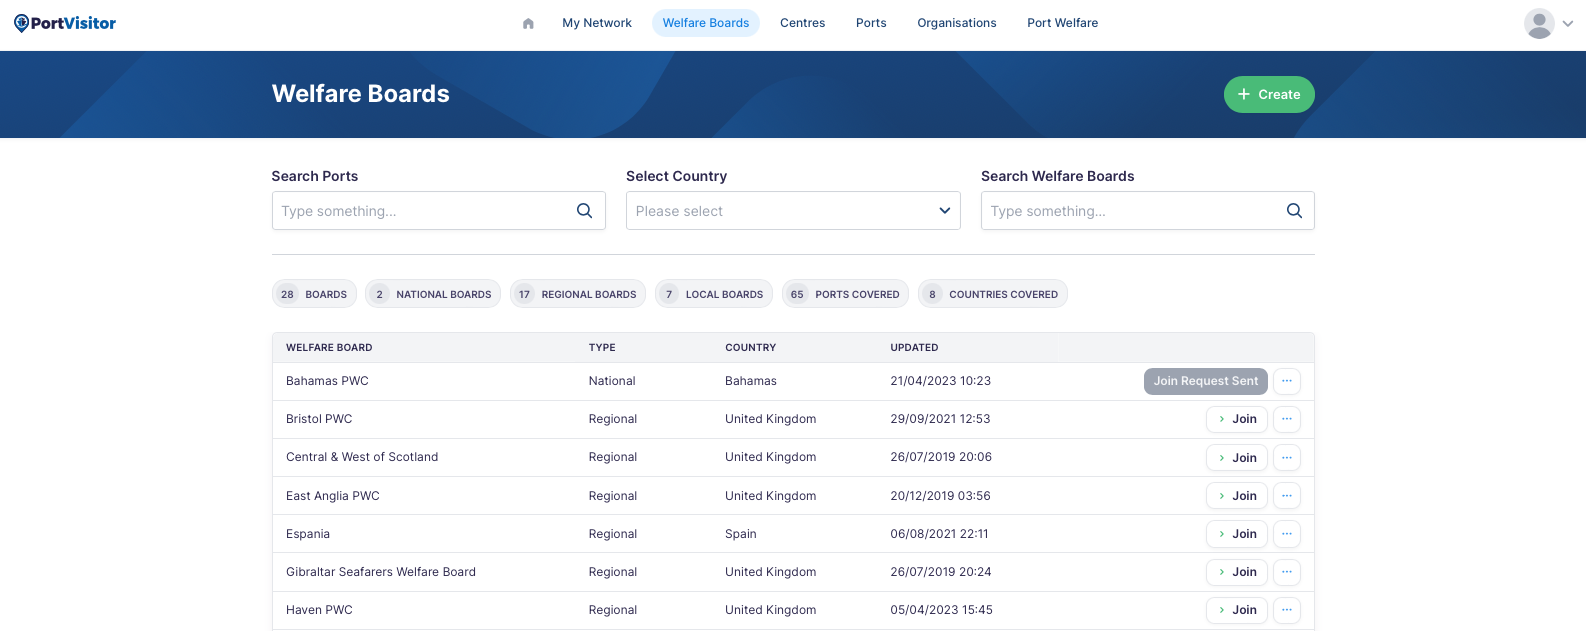Click the 28 Boards stat chip

tap(314, 294)
